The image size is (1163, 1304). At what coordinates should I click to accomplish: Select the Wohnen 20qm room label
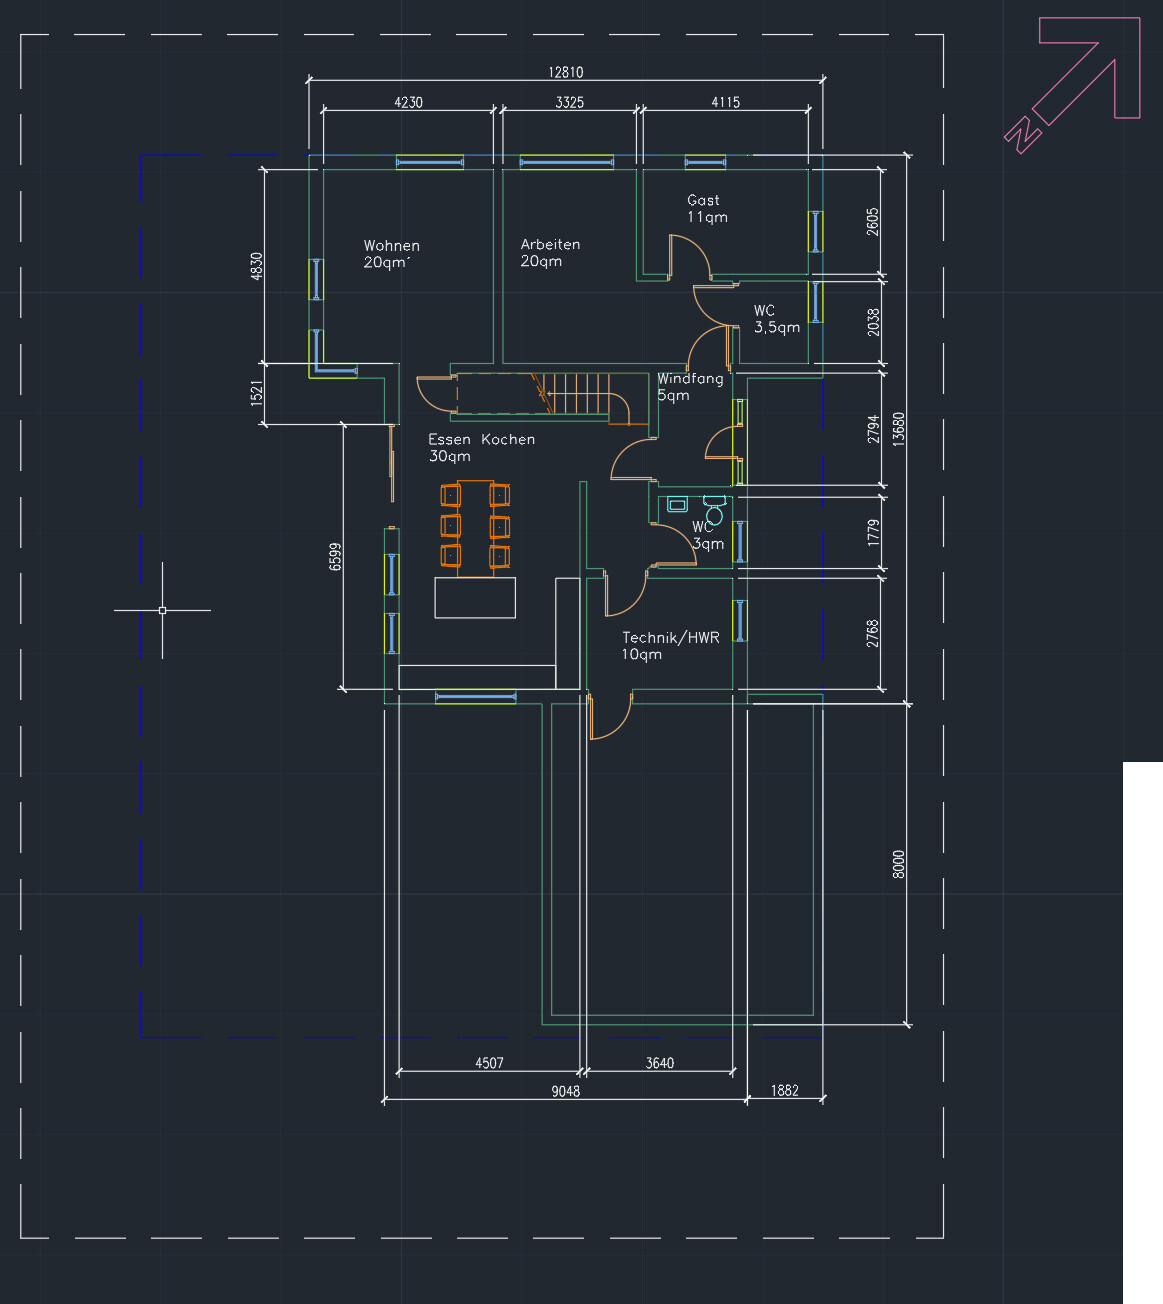pos(391,254)
